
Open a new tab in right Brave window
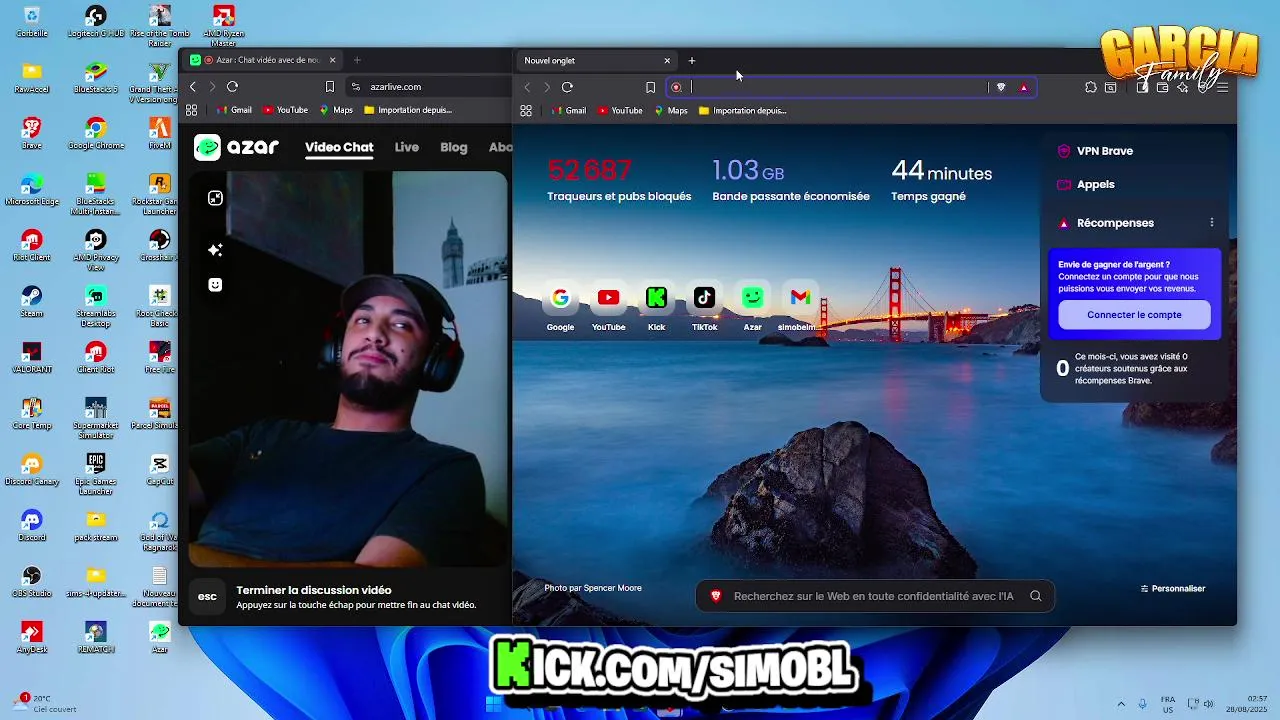[692, 60]
